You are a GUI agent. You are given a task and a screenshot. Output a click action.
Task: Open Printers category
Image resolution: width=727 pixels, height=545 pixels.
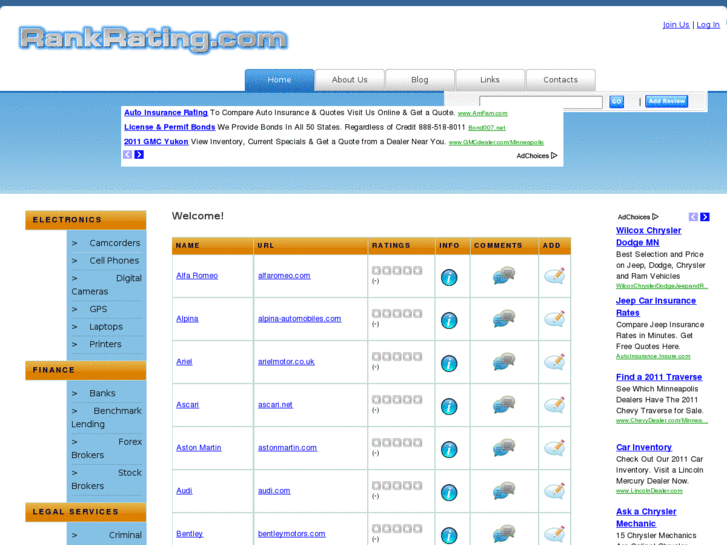(105, 344)
